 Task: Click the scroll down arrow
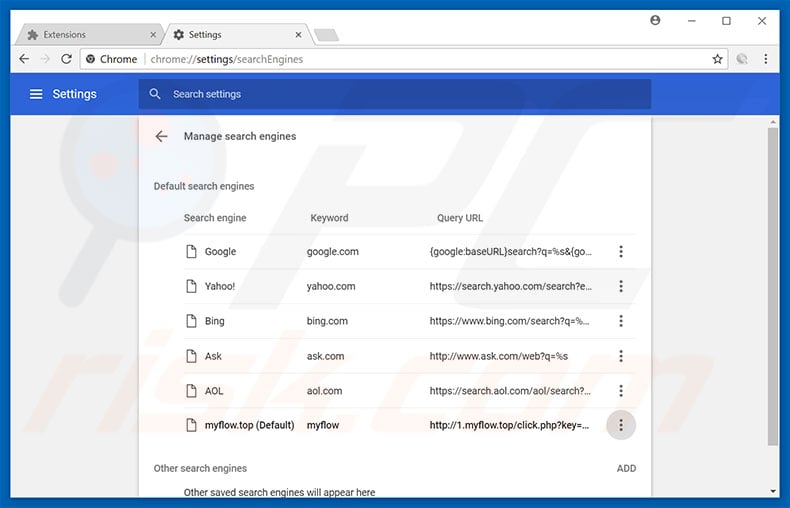(x=773, y=491)
